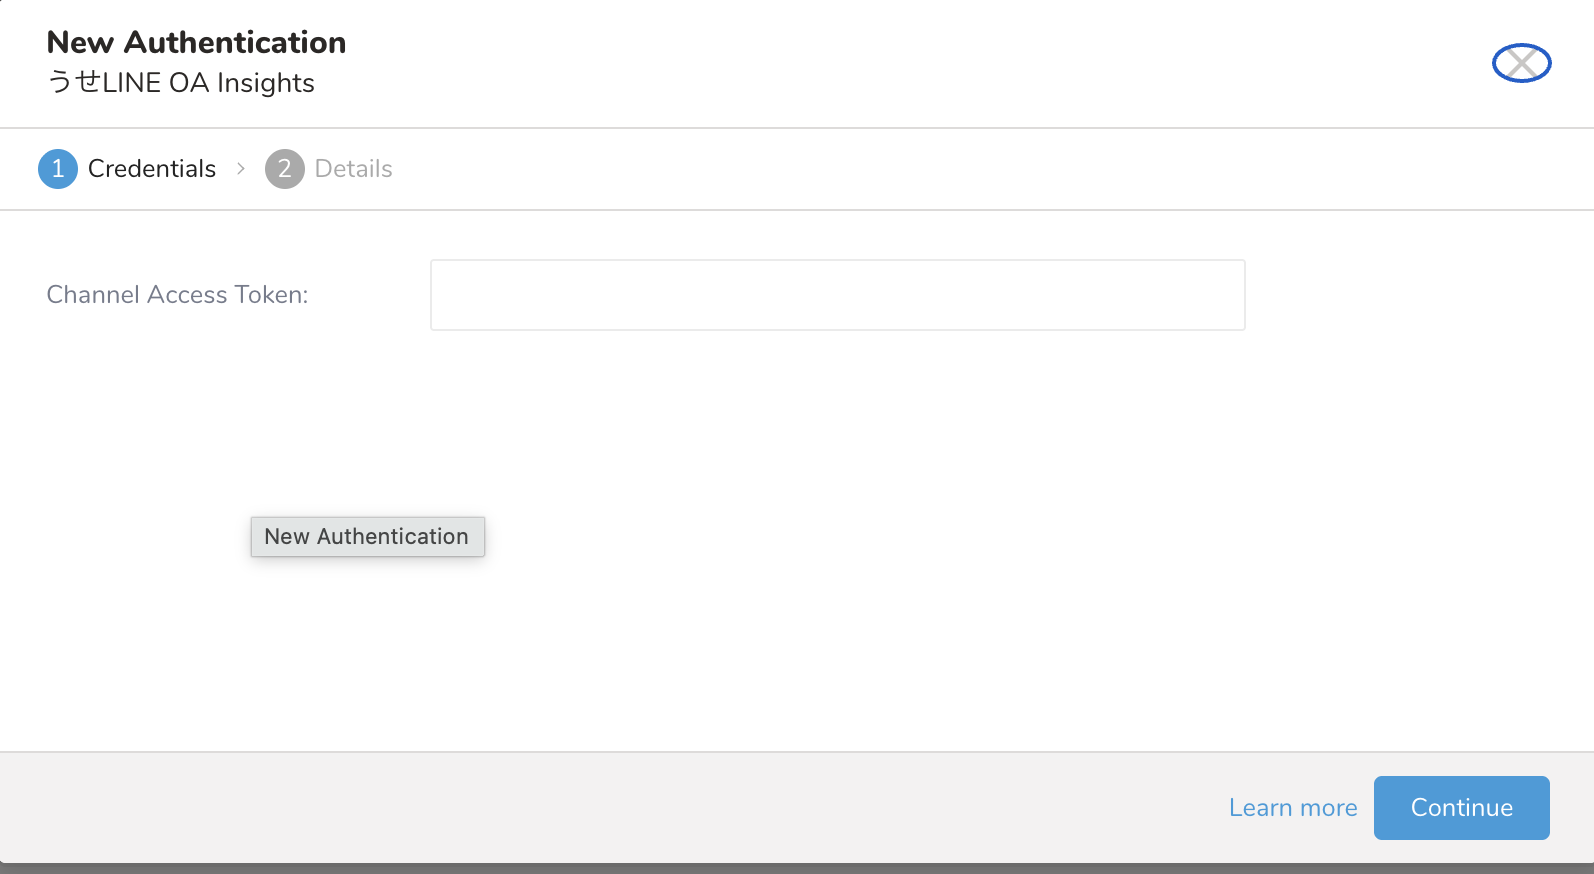The image size is (1594, 874).
Task: Click the chevron between Credentials and Details
Action: [241, 169]
